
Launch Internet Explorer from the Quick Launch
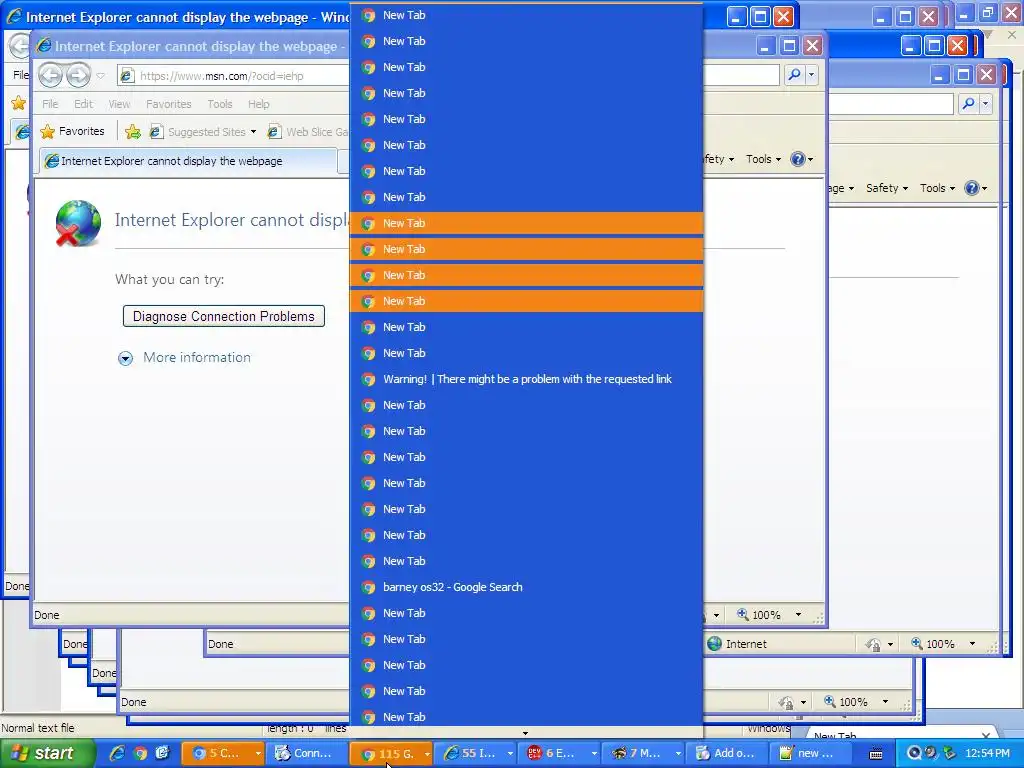pos(118,753)
